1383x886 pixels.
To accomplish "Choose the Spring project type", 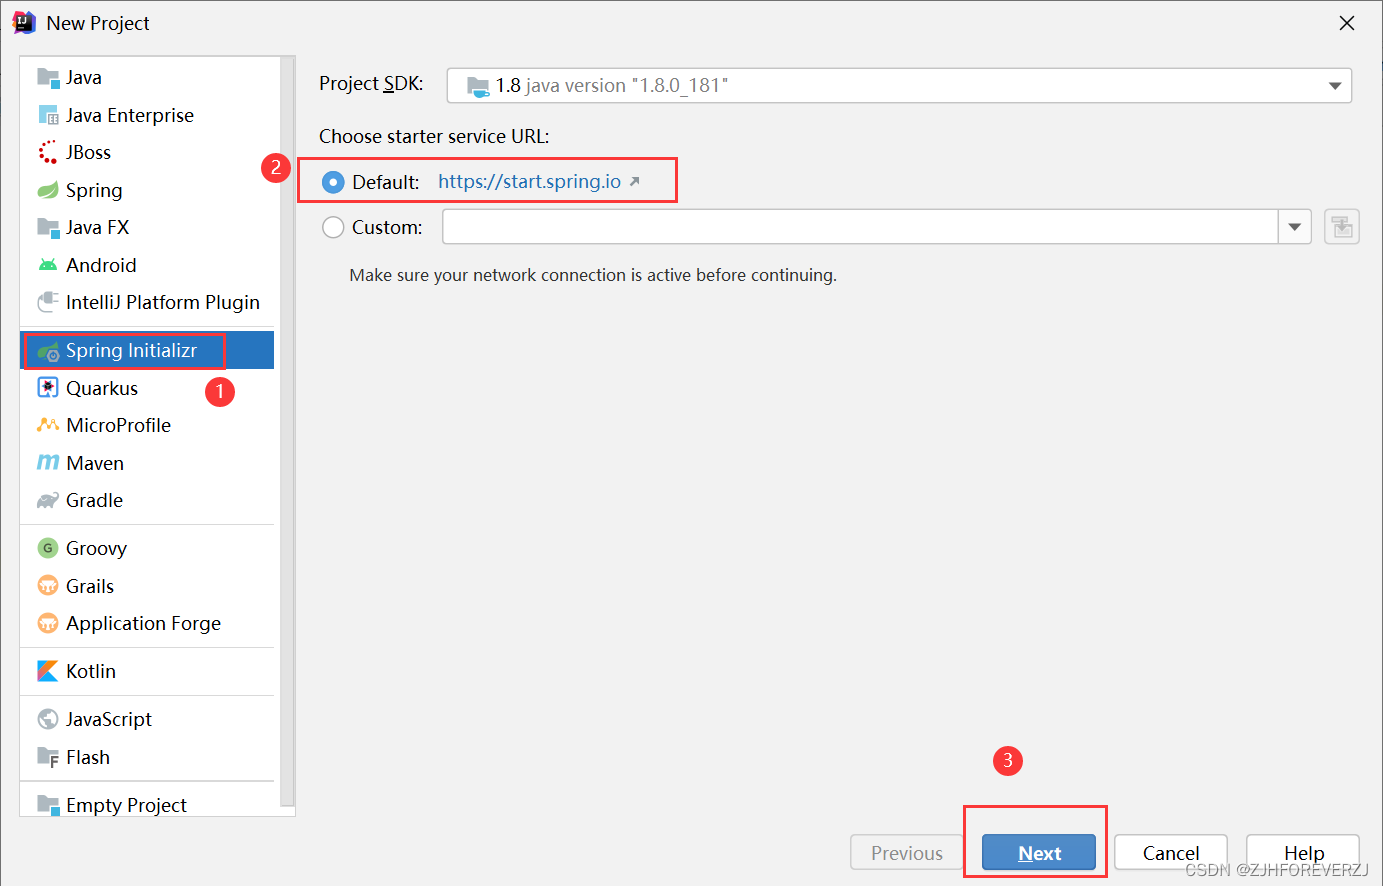I will tap(147, 190).
